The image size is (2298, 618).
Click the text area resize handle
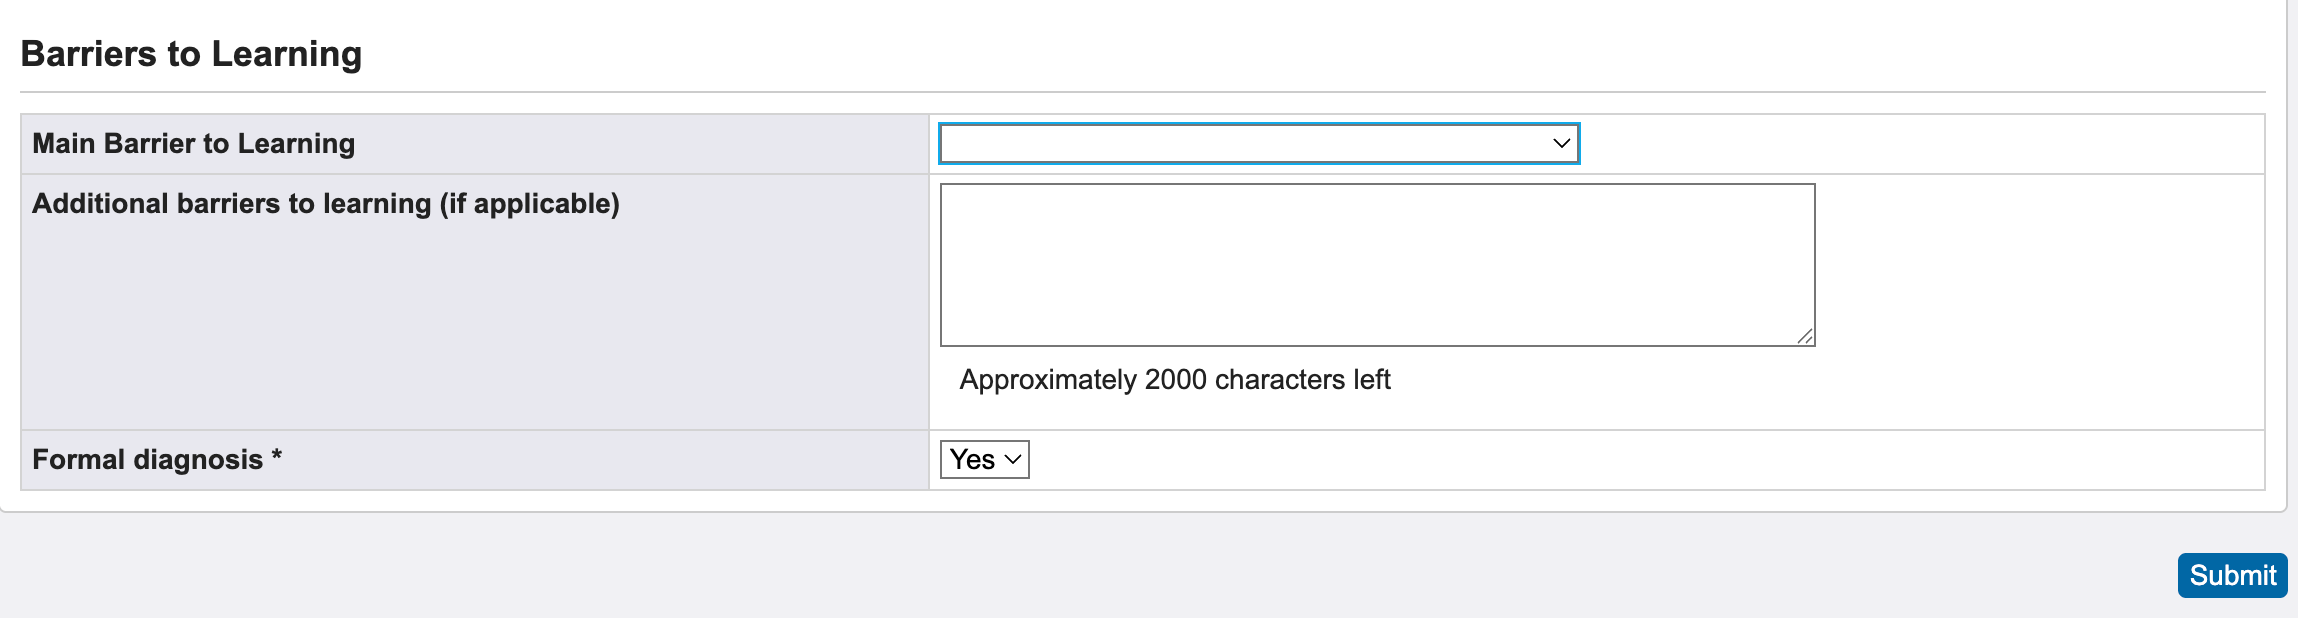click(x=1805, y=337)
